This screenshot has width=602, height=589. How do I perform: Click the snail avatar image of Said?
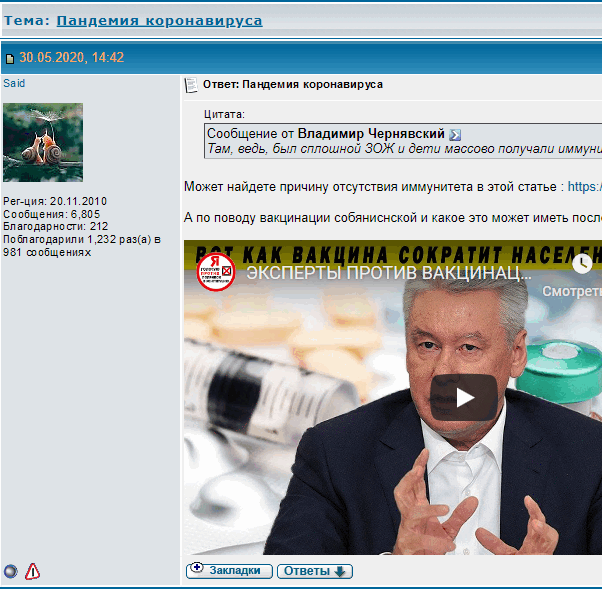click(43, 142)
